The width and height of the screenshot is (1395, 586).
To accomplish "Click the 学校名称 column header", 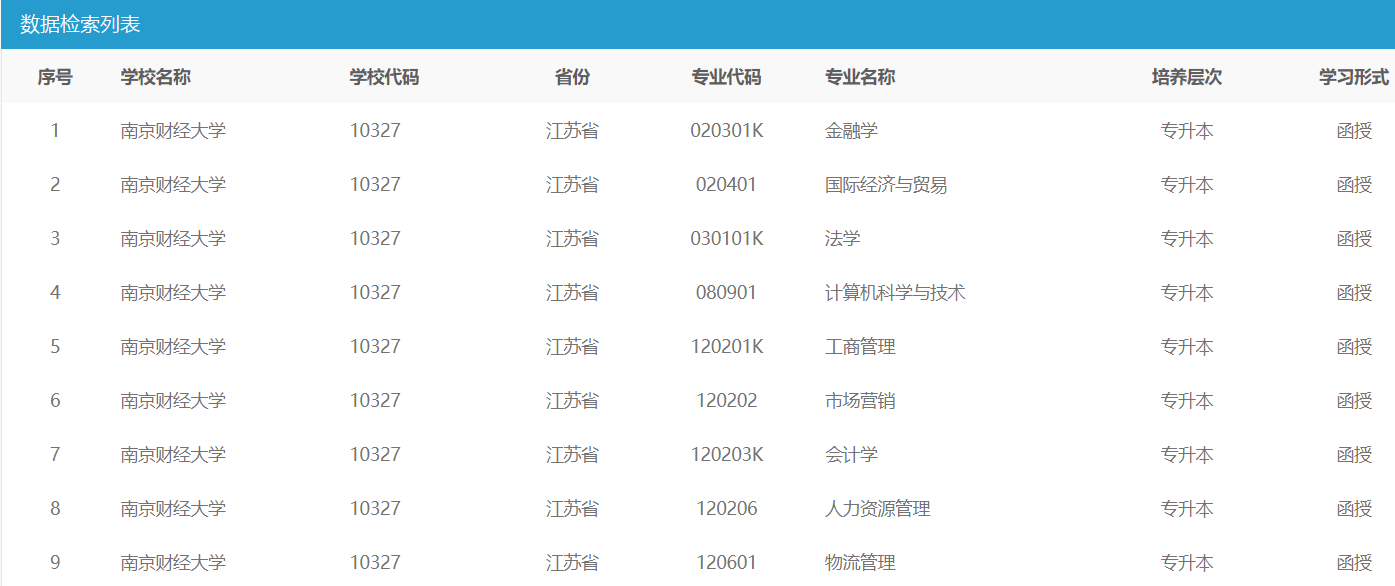I will coord(156,77).
